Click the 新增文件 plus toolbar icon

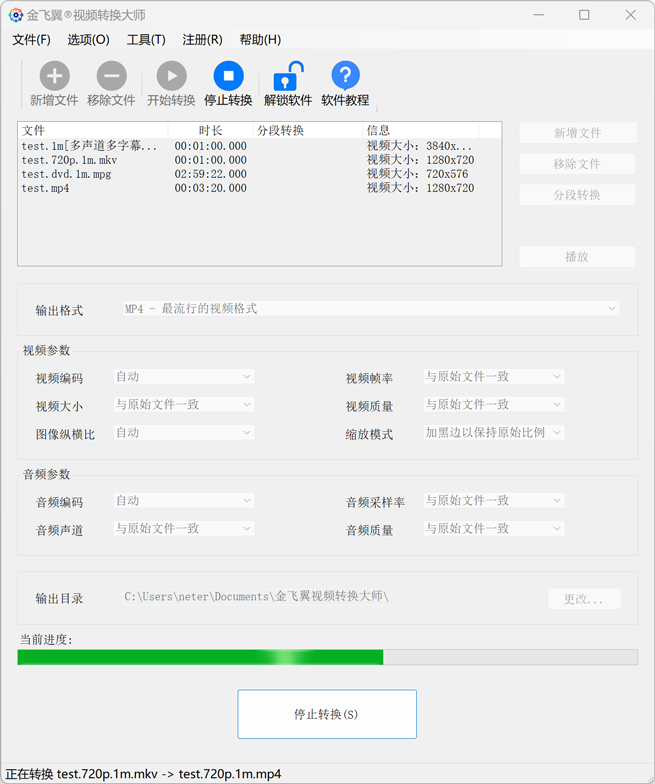pos(54,76)
